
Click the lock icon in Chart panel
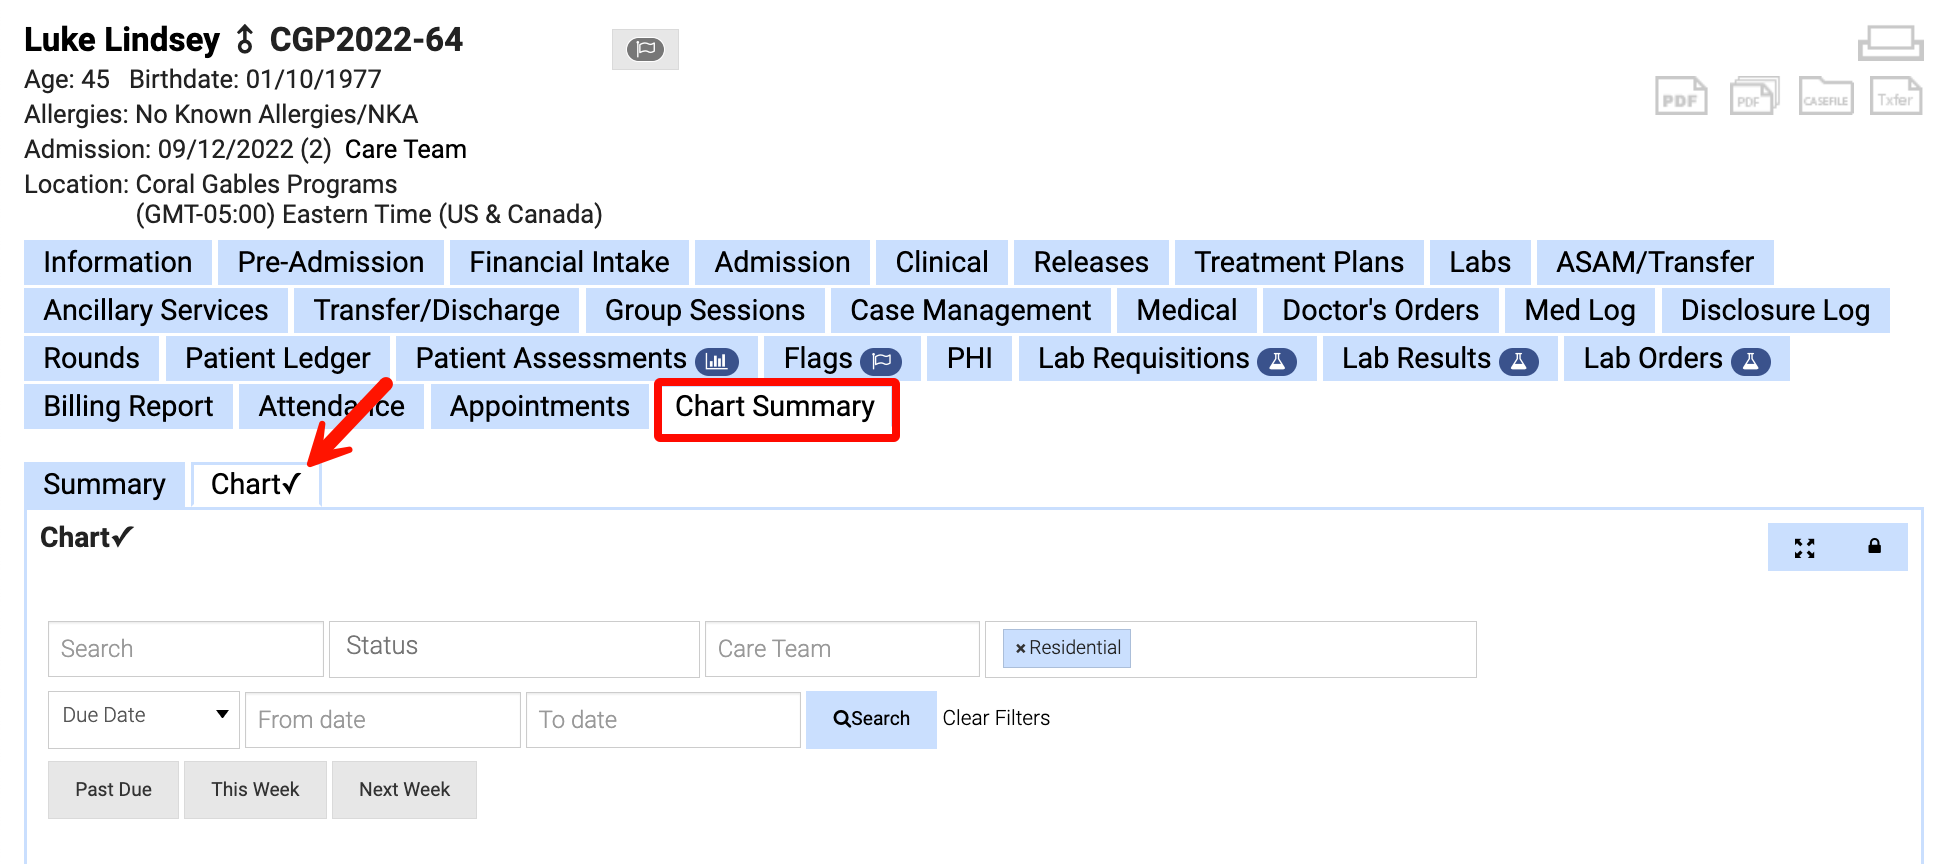[1874, 547]
